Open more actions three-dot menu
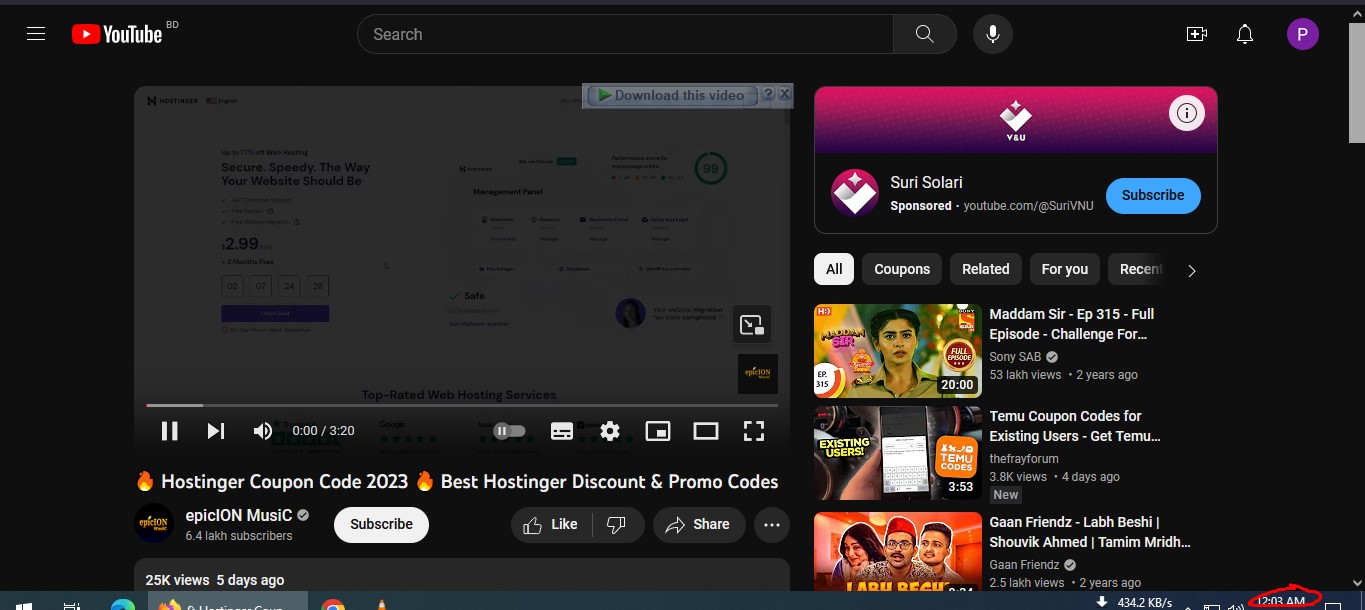The height and width of the screenshot is (610, 1365). (772, 524)
